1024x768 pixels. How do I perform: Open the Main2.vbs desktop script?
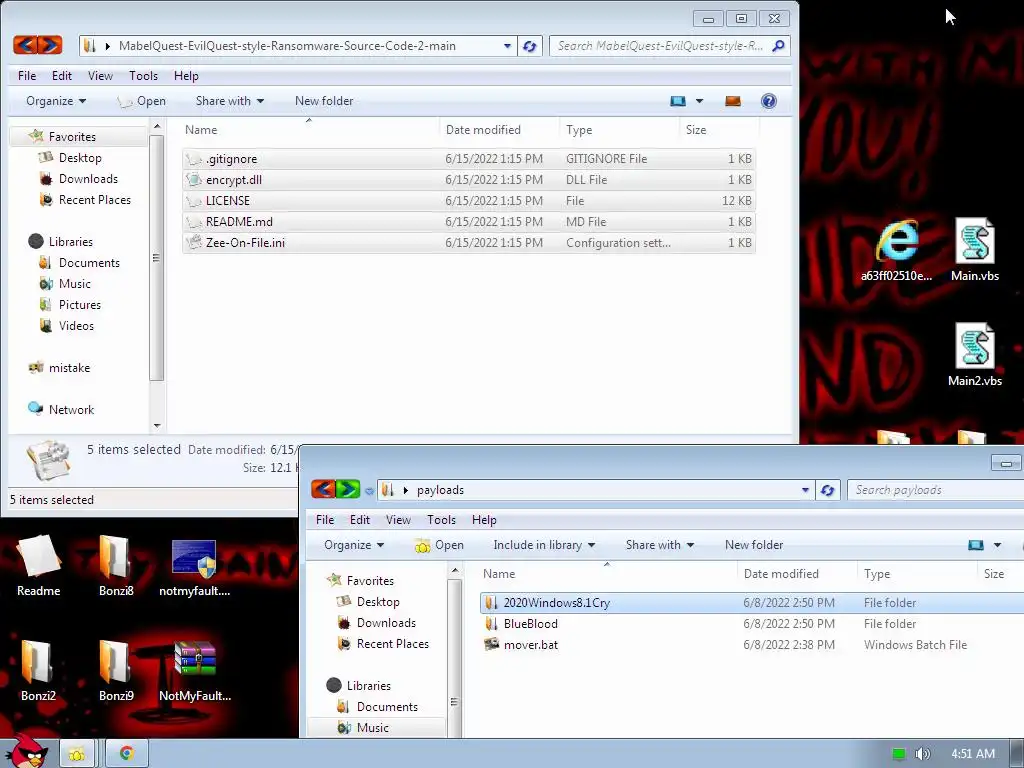pos(974,355)
